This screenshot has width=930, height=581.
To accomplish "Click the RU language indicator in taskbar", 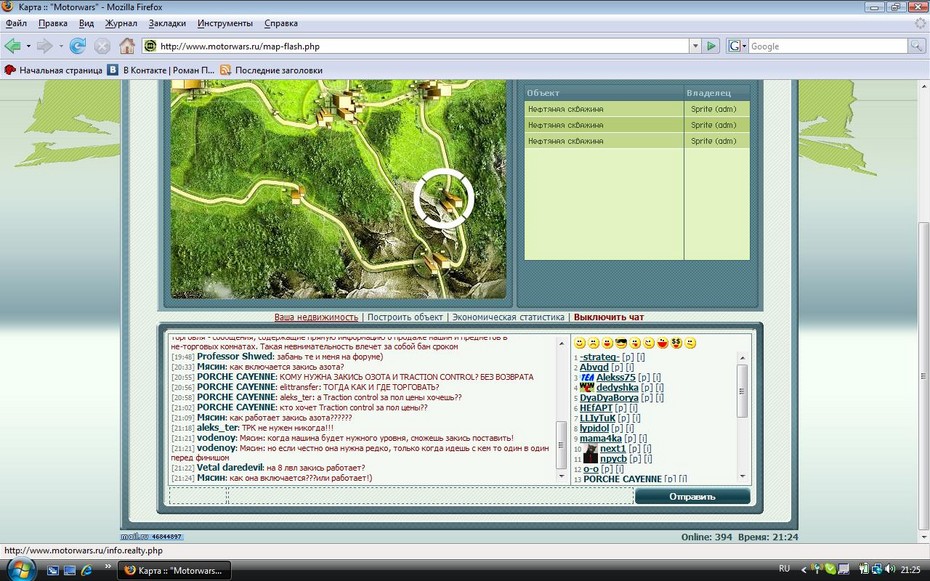I will tap(784, 569).
